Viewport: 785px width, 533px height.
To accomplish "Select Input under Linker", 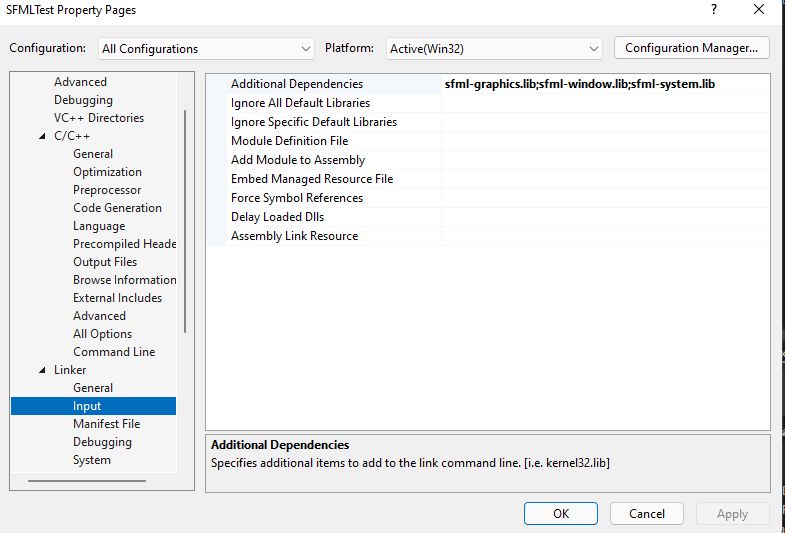I will (93, 406).
